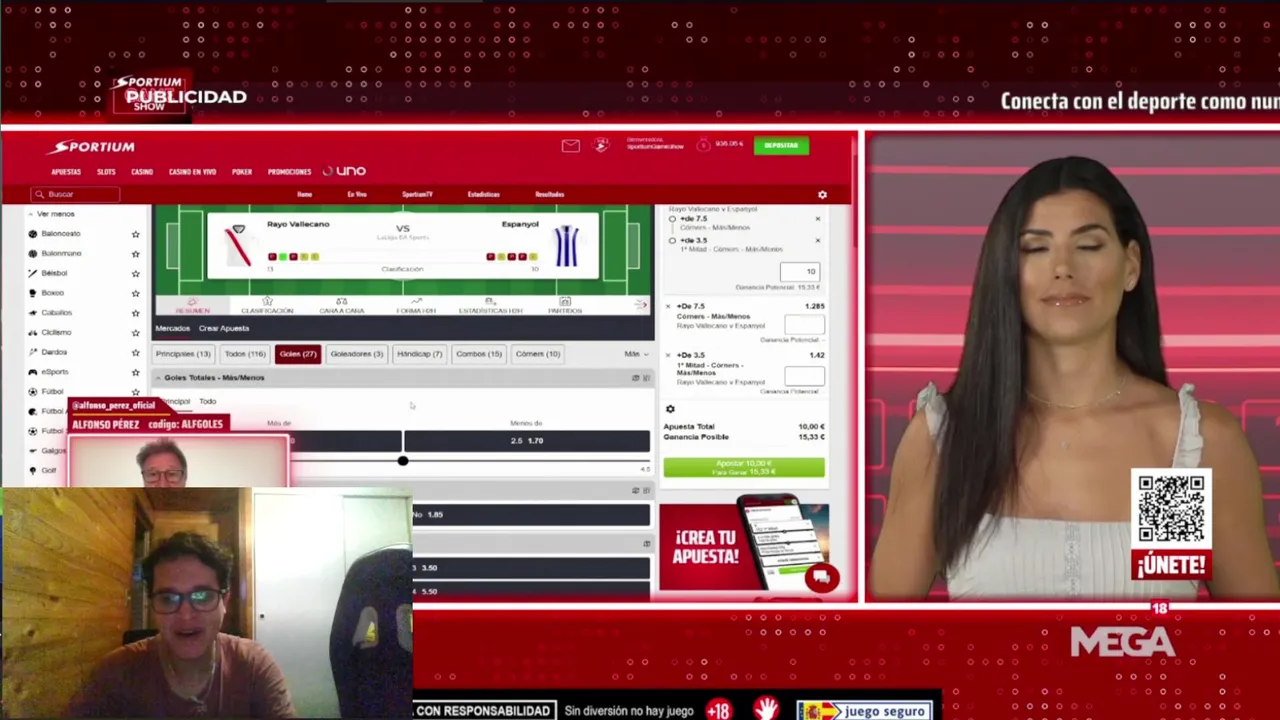Go to Estadísticas section
Image resolution: width=1280 pixels, height=720 pixels.
click(x=483, y=195)
